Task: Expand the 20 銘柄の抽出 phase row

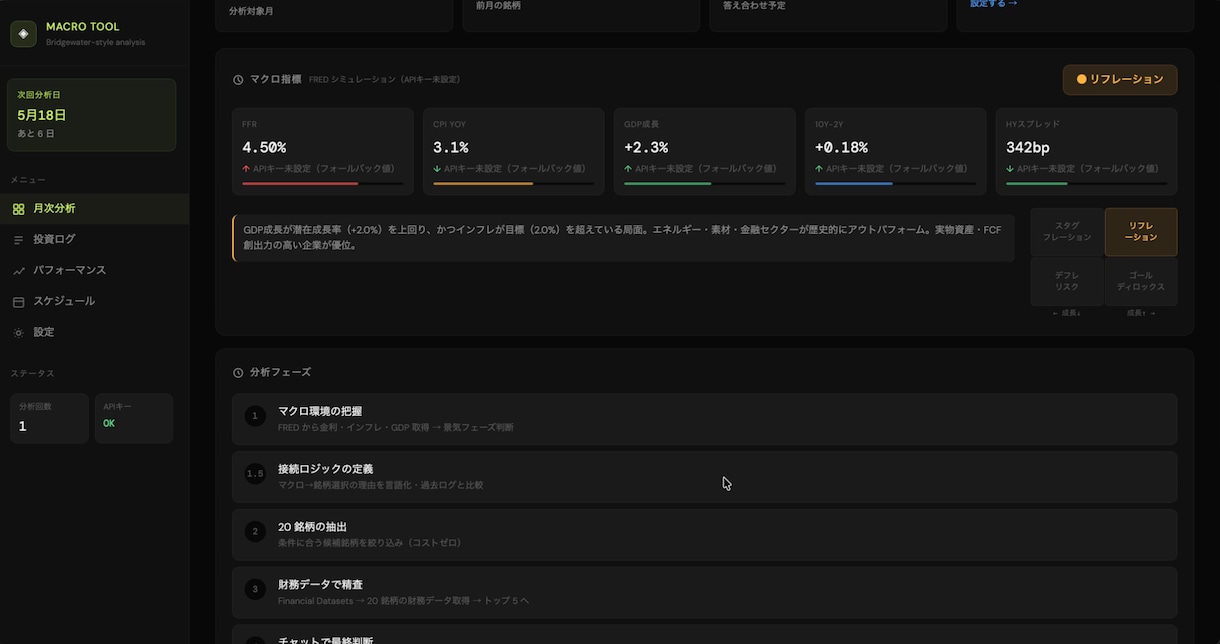Action: [x=704, y=535]
